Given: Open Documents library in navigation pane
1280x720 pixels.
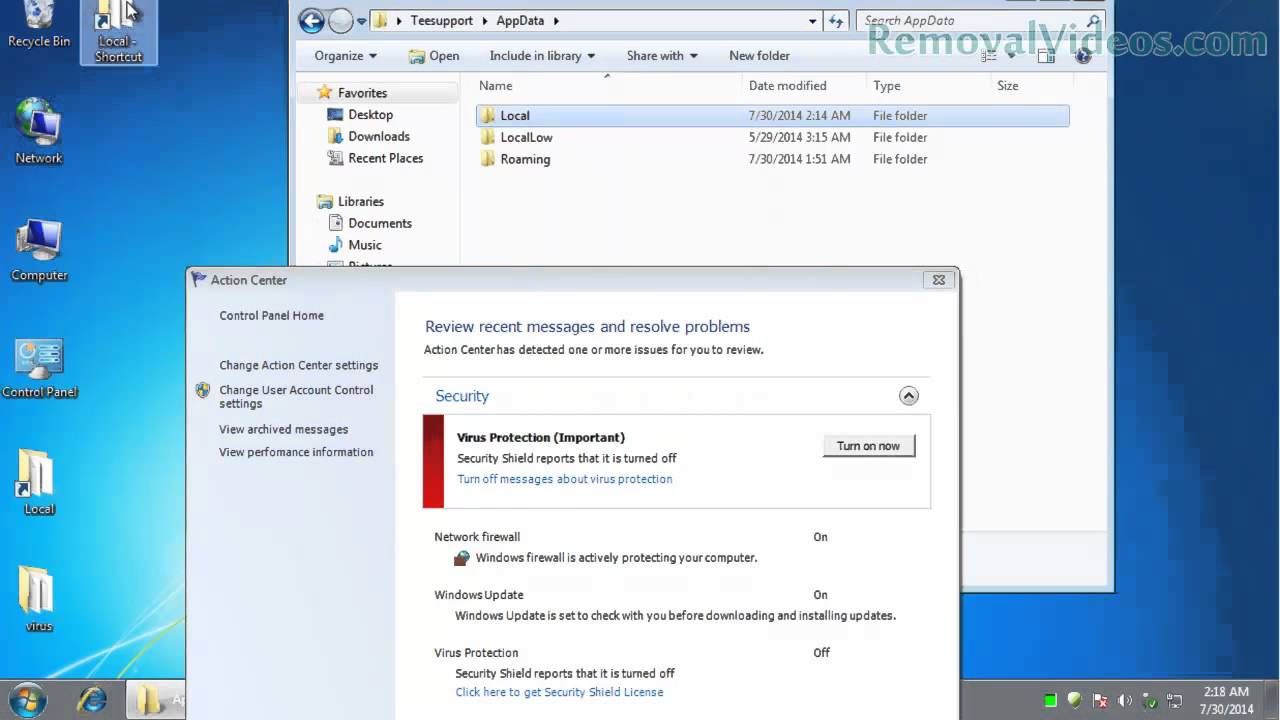Looking at the screenshot, I should (x=369, y=223).
